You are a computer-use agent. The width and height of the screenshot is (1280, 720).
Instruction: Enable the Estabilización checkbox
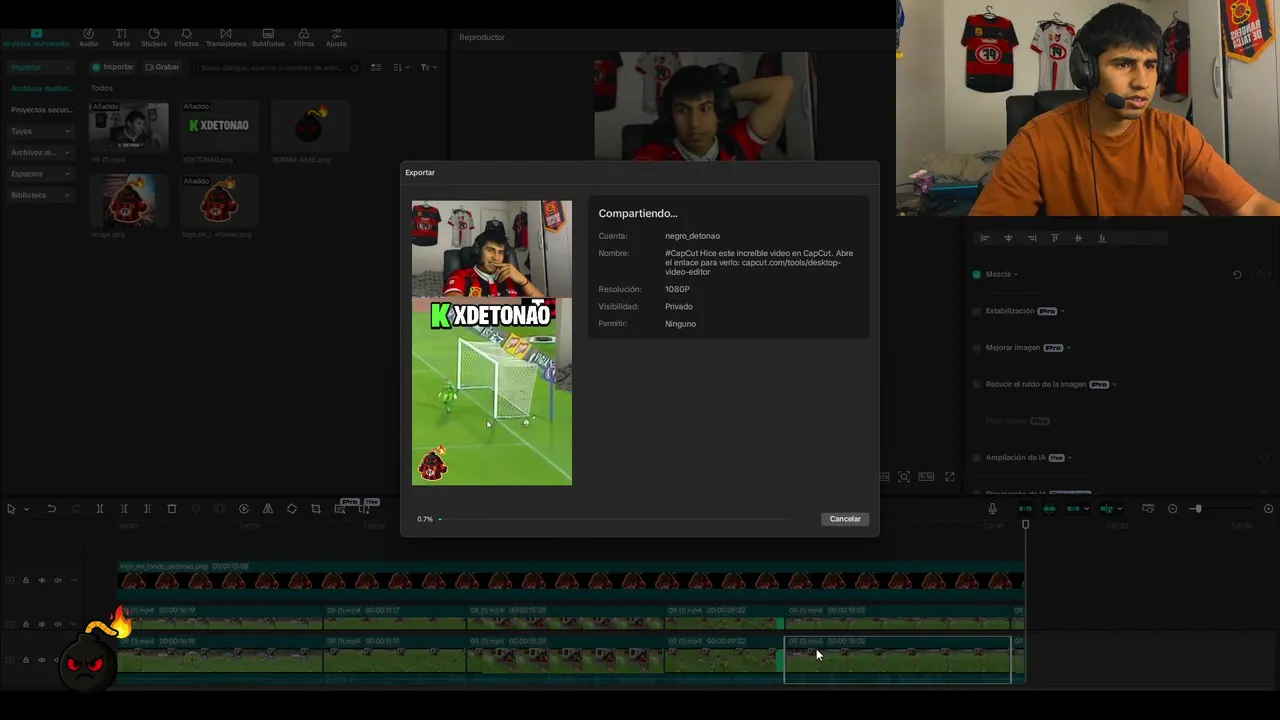(977, 311)
